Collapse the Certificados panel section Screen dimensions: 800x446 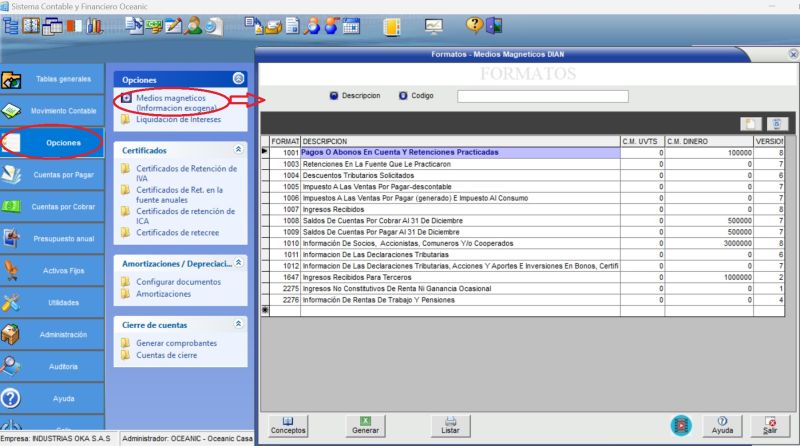click(x=238, y=149)
